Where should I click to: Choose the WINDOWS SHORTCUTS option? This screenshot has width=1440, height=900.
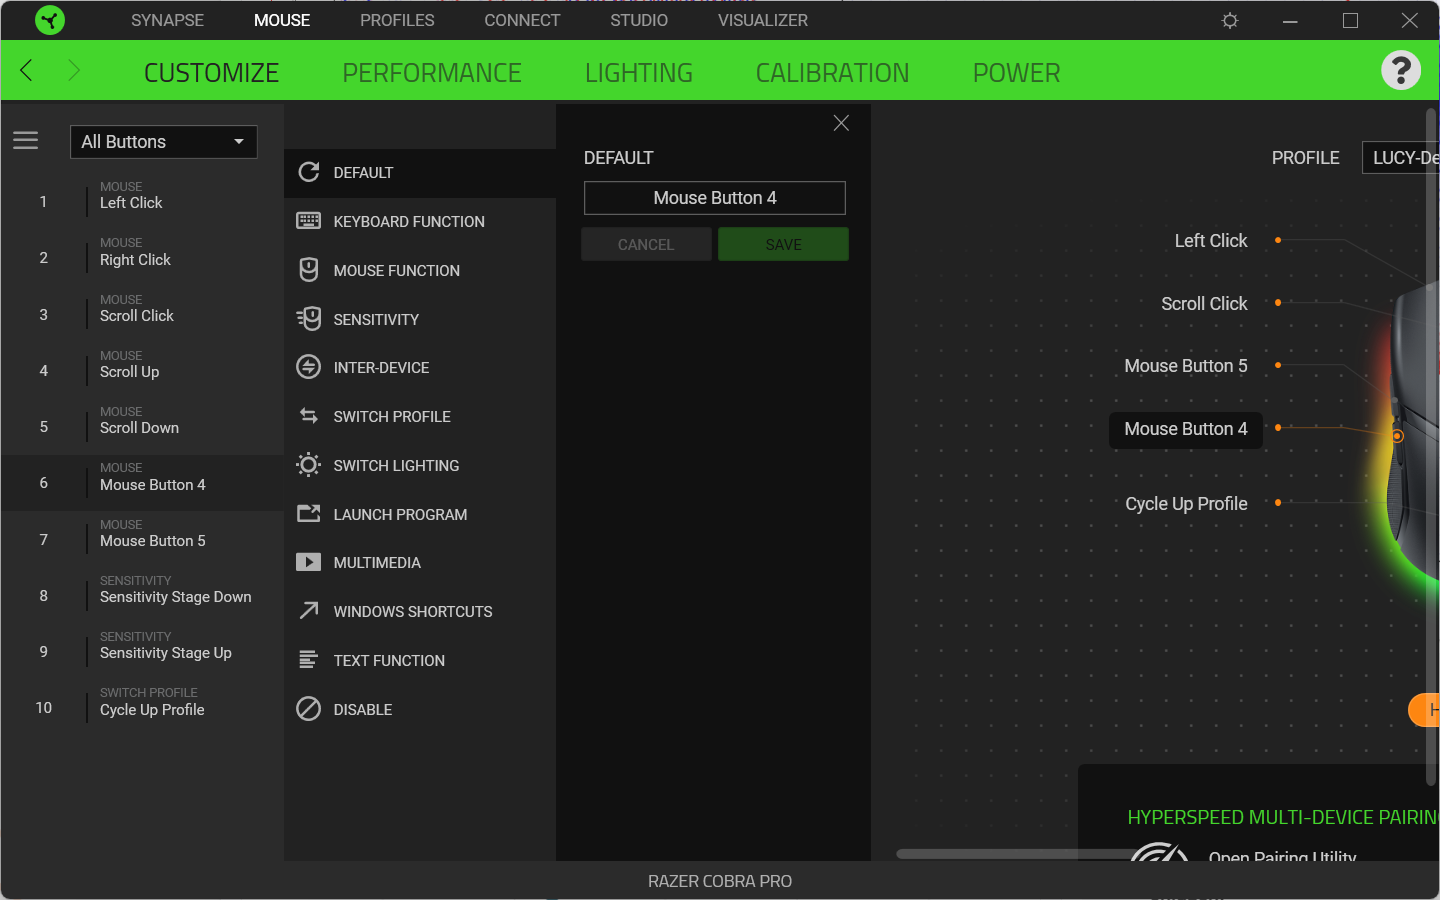coord(420,611)
